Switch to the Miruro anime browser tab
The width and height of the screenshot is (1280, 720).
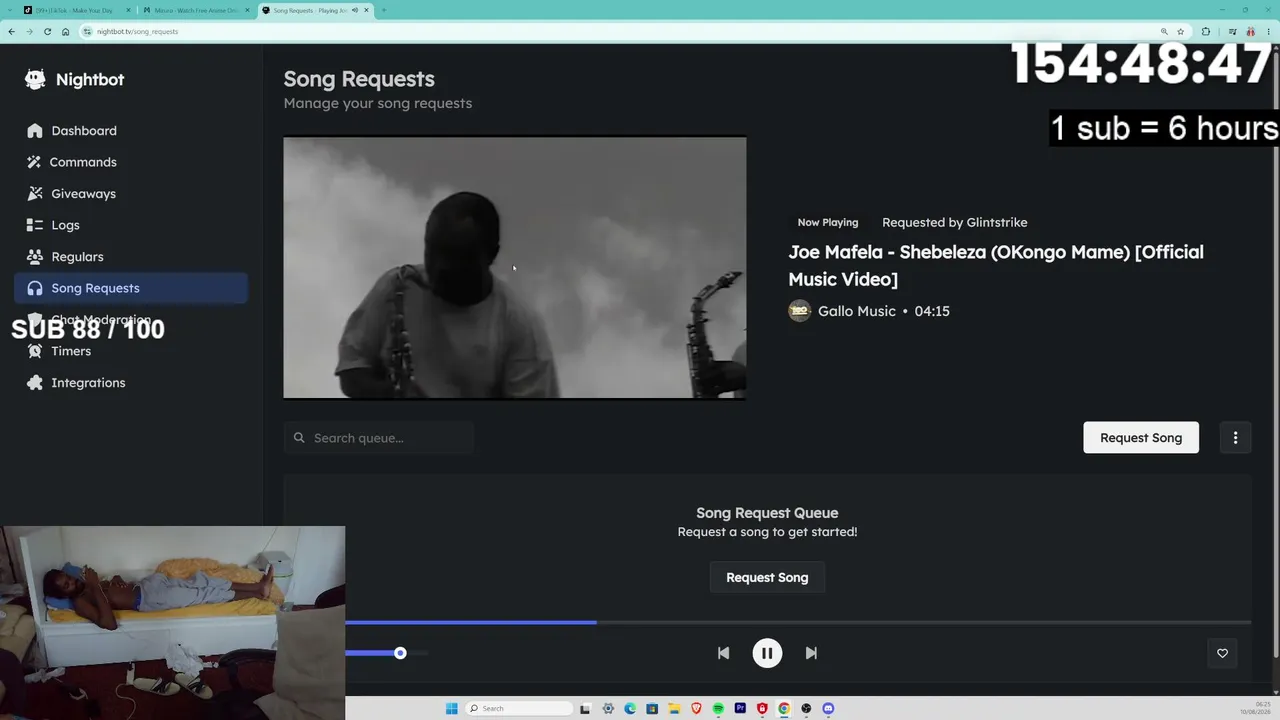(196, 10)
